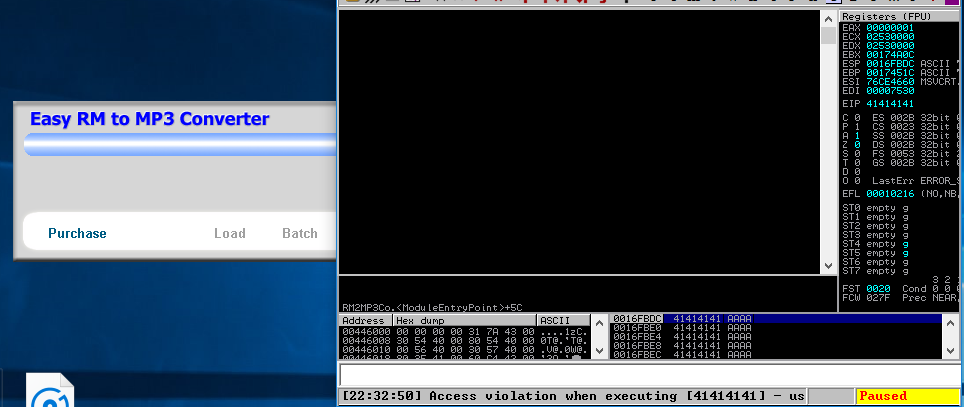964x407 pixels.
Task: Click Load in Easy RM to MP3 Converter
Action: (x=230, y=234)
